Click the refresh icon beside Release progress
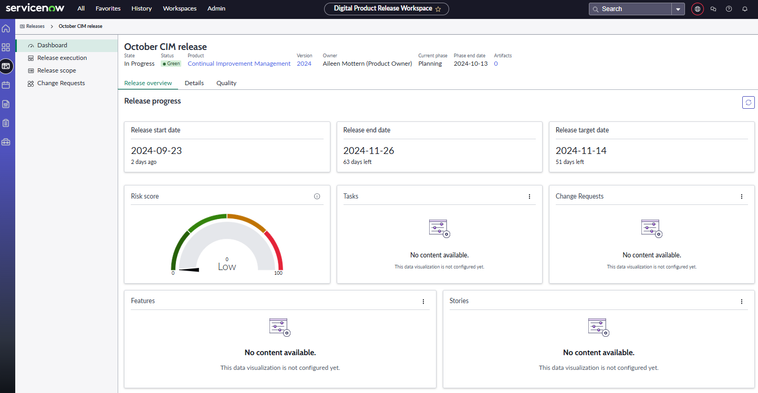Image resolution: width=758 pixels, height=393 pixels. 748,102
